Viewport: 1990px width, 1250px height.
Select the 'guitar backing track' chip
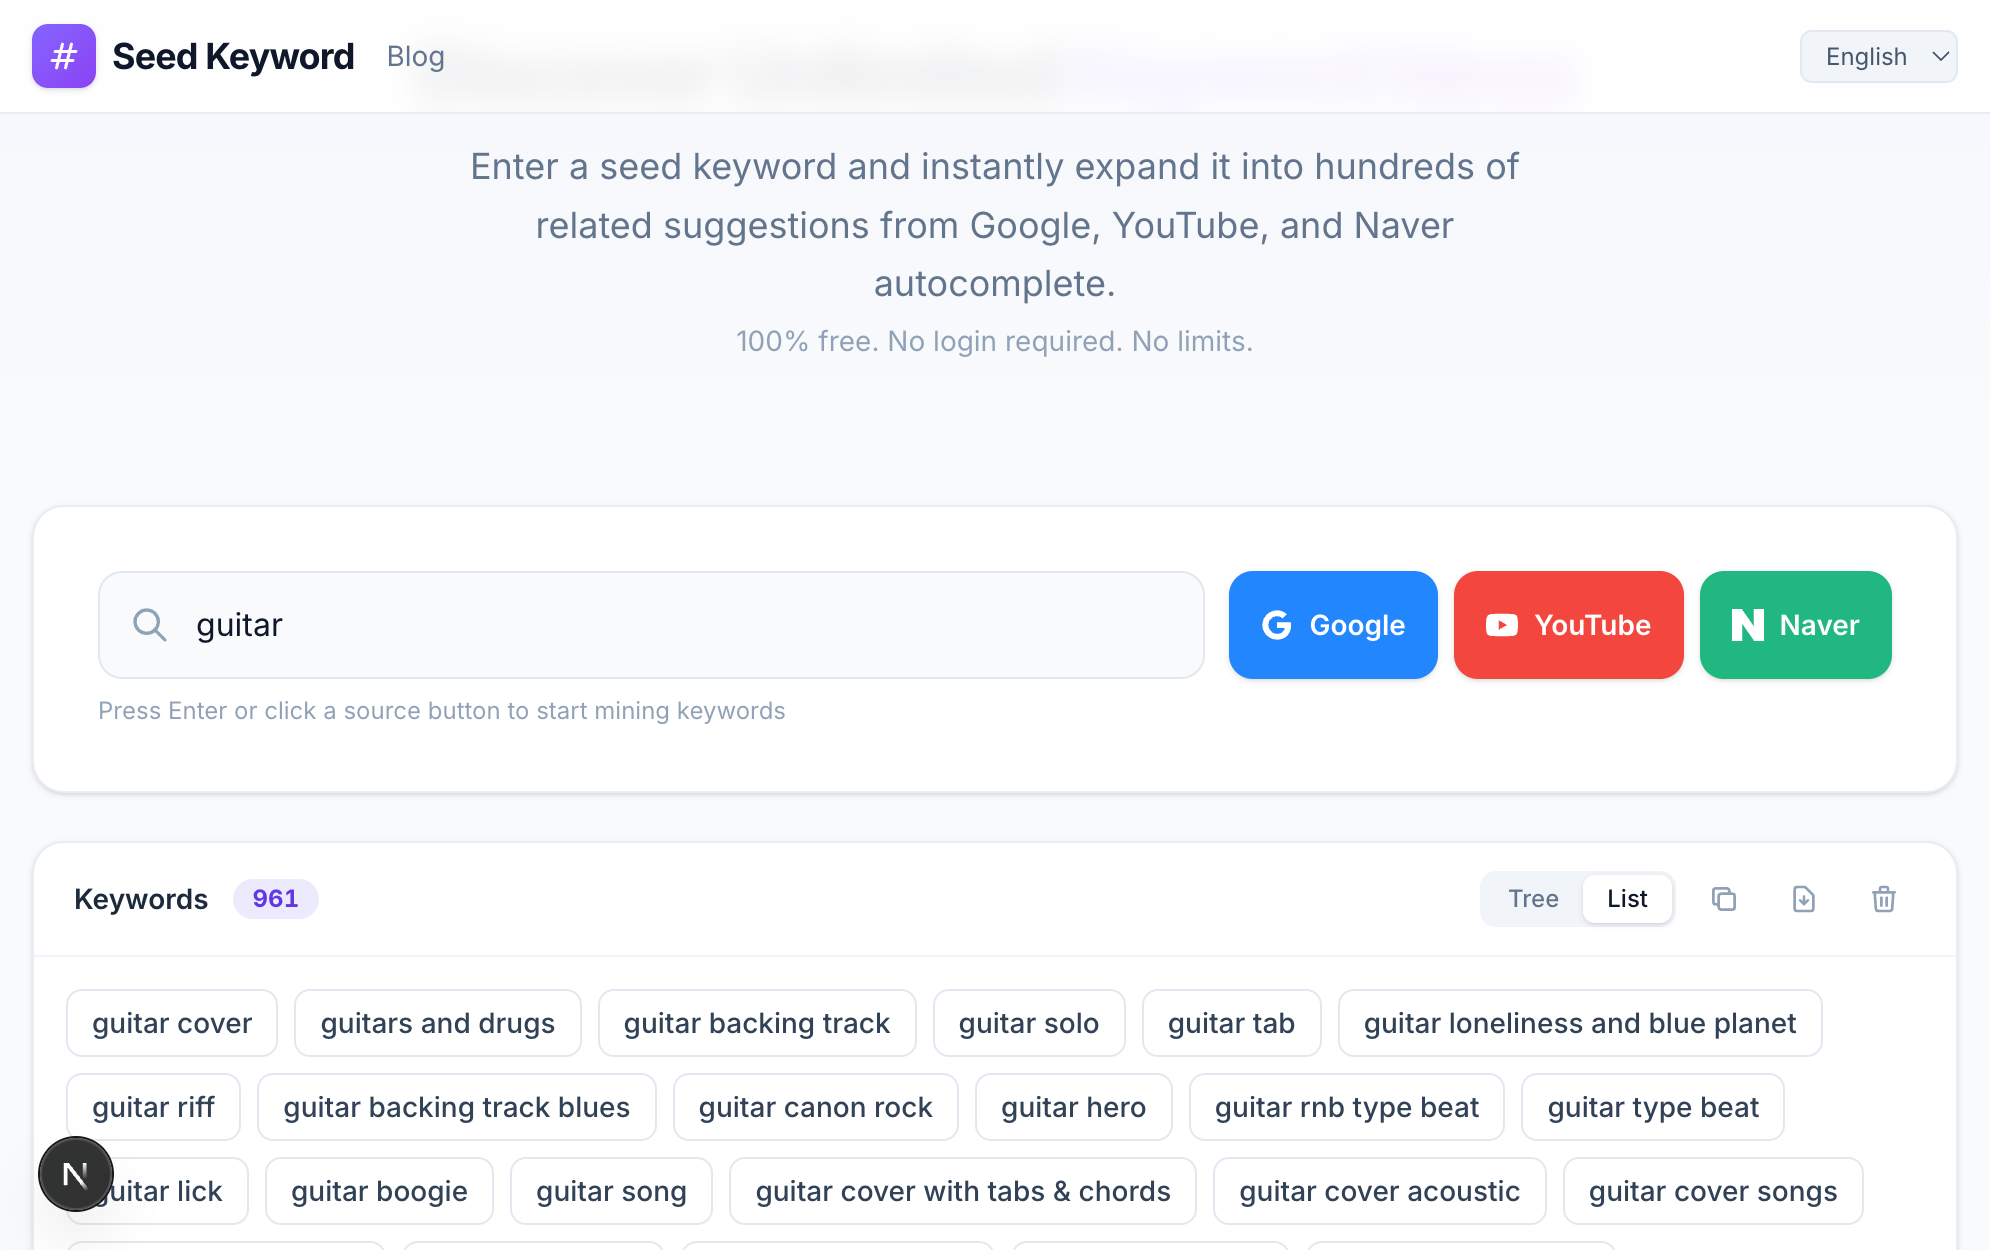pyautogui.click(x=757, y=1023)
